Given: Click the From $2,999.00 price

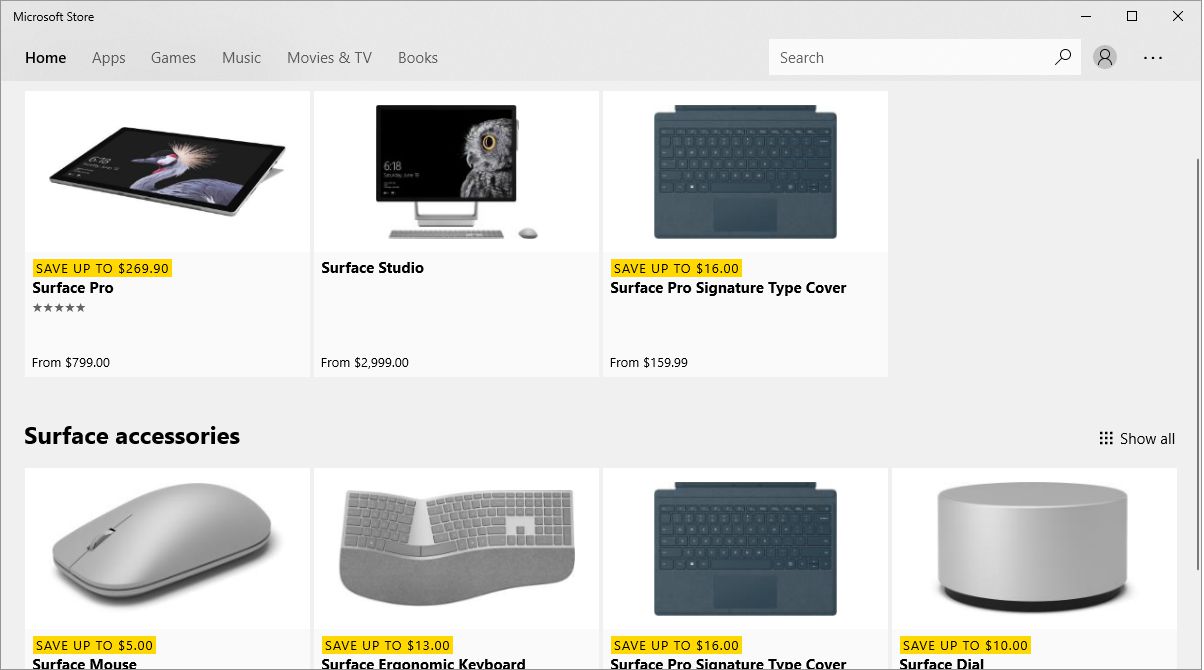Looking at the screenshot, I should coord(365,363).
